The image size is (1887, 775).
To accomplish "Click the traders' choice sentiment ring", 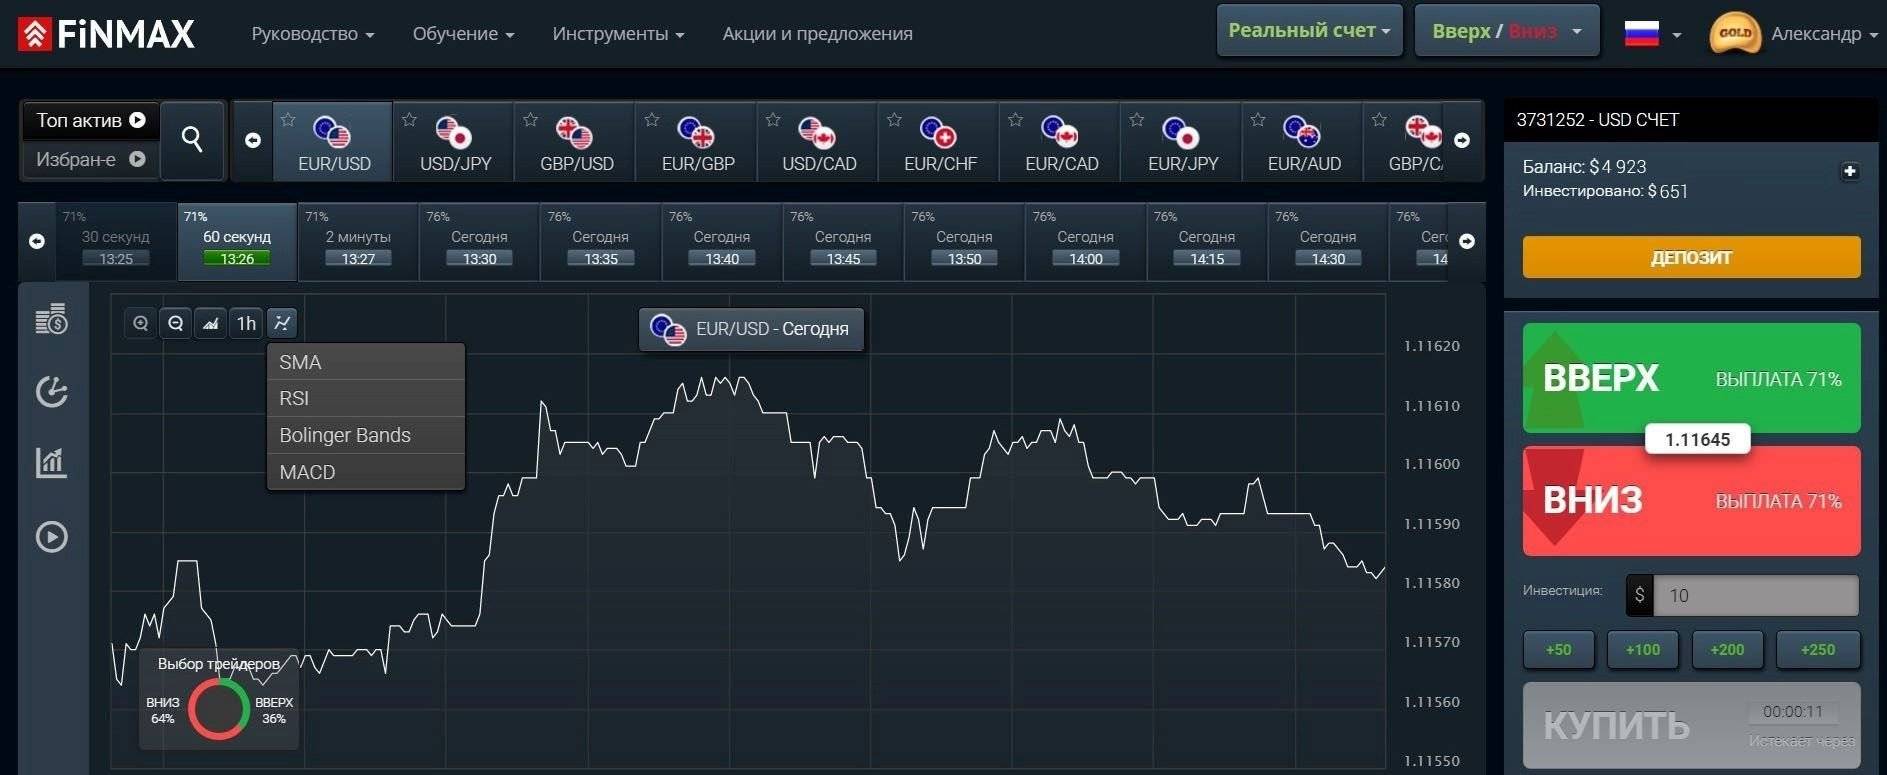I will pyautogui.click(x=218, y=708).
